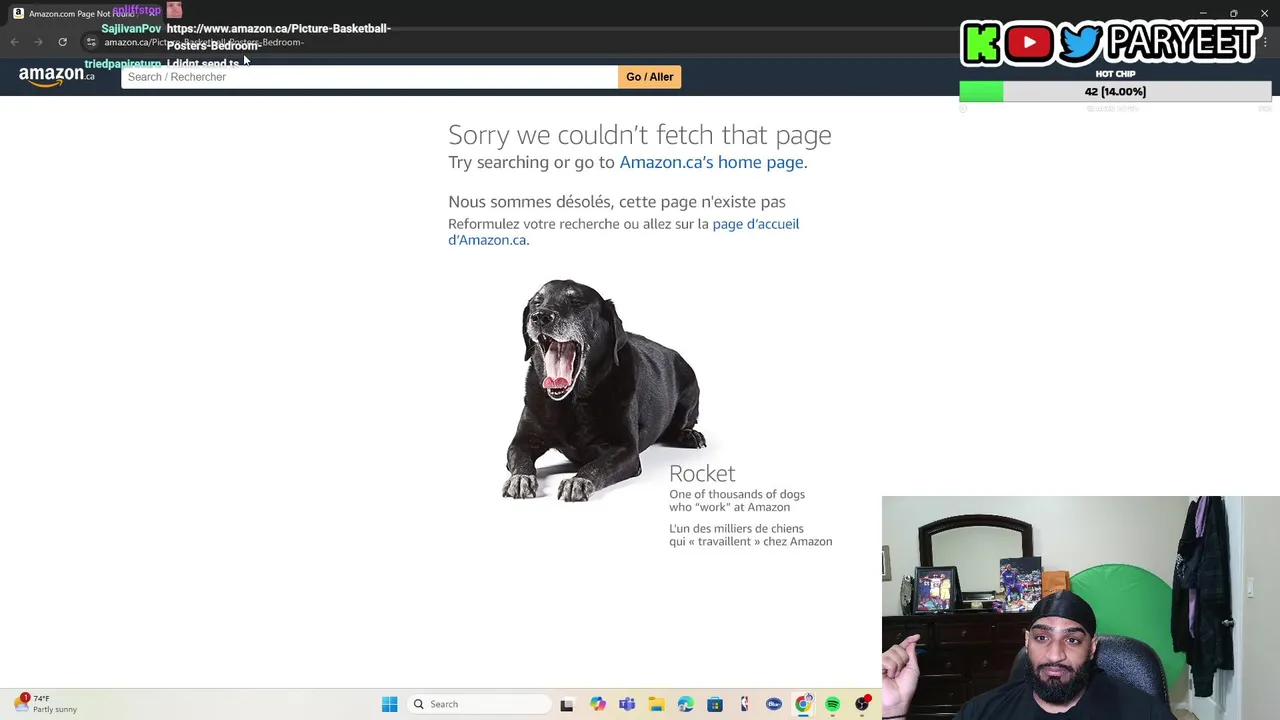Open the weather widget showing 74°F
The image size is (1280, 720).
click(x=45, y=704)
